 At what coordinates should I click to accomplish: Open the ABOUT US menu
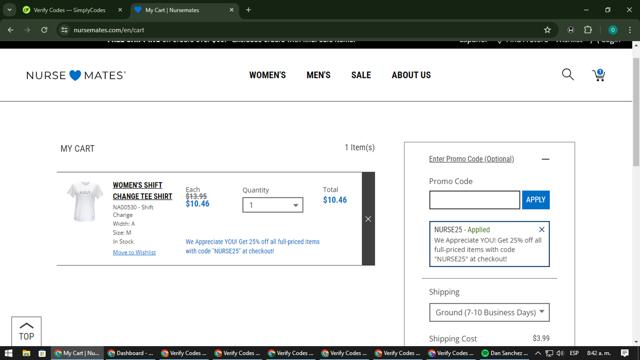tap(411, 75)
